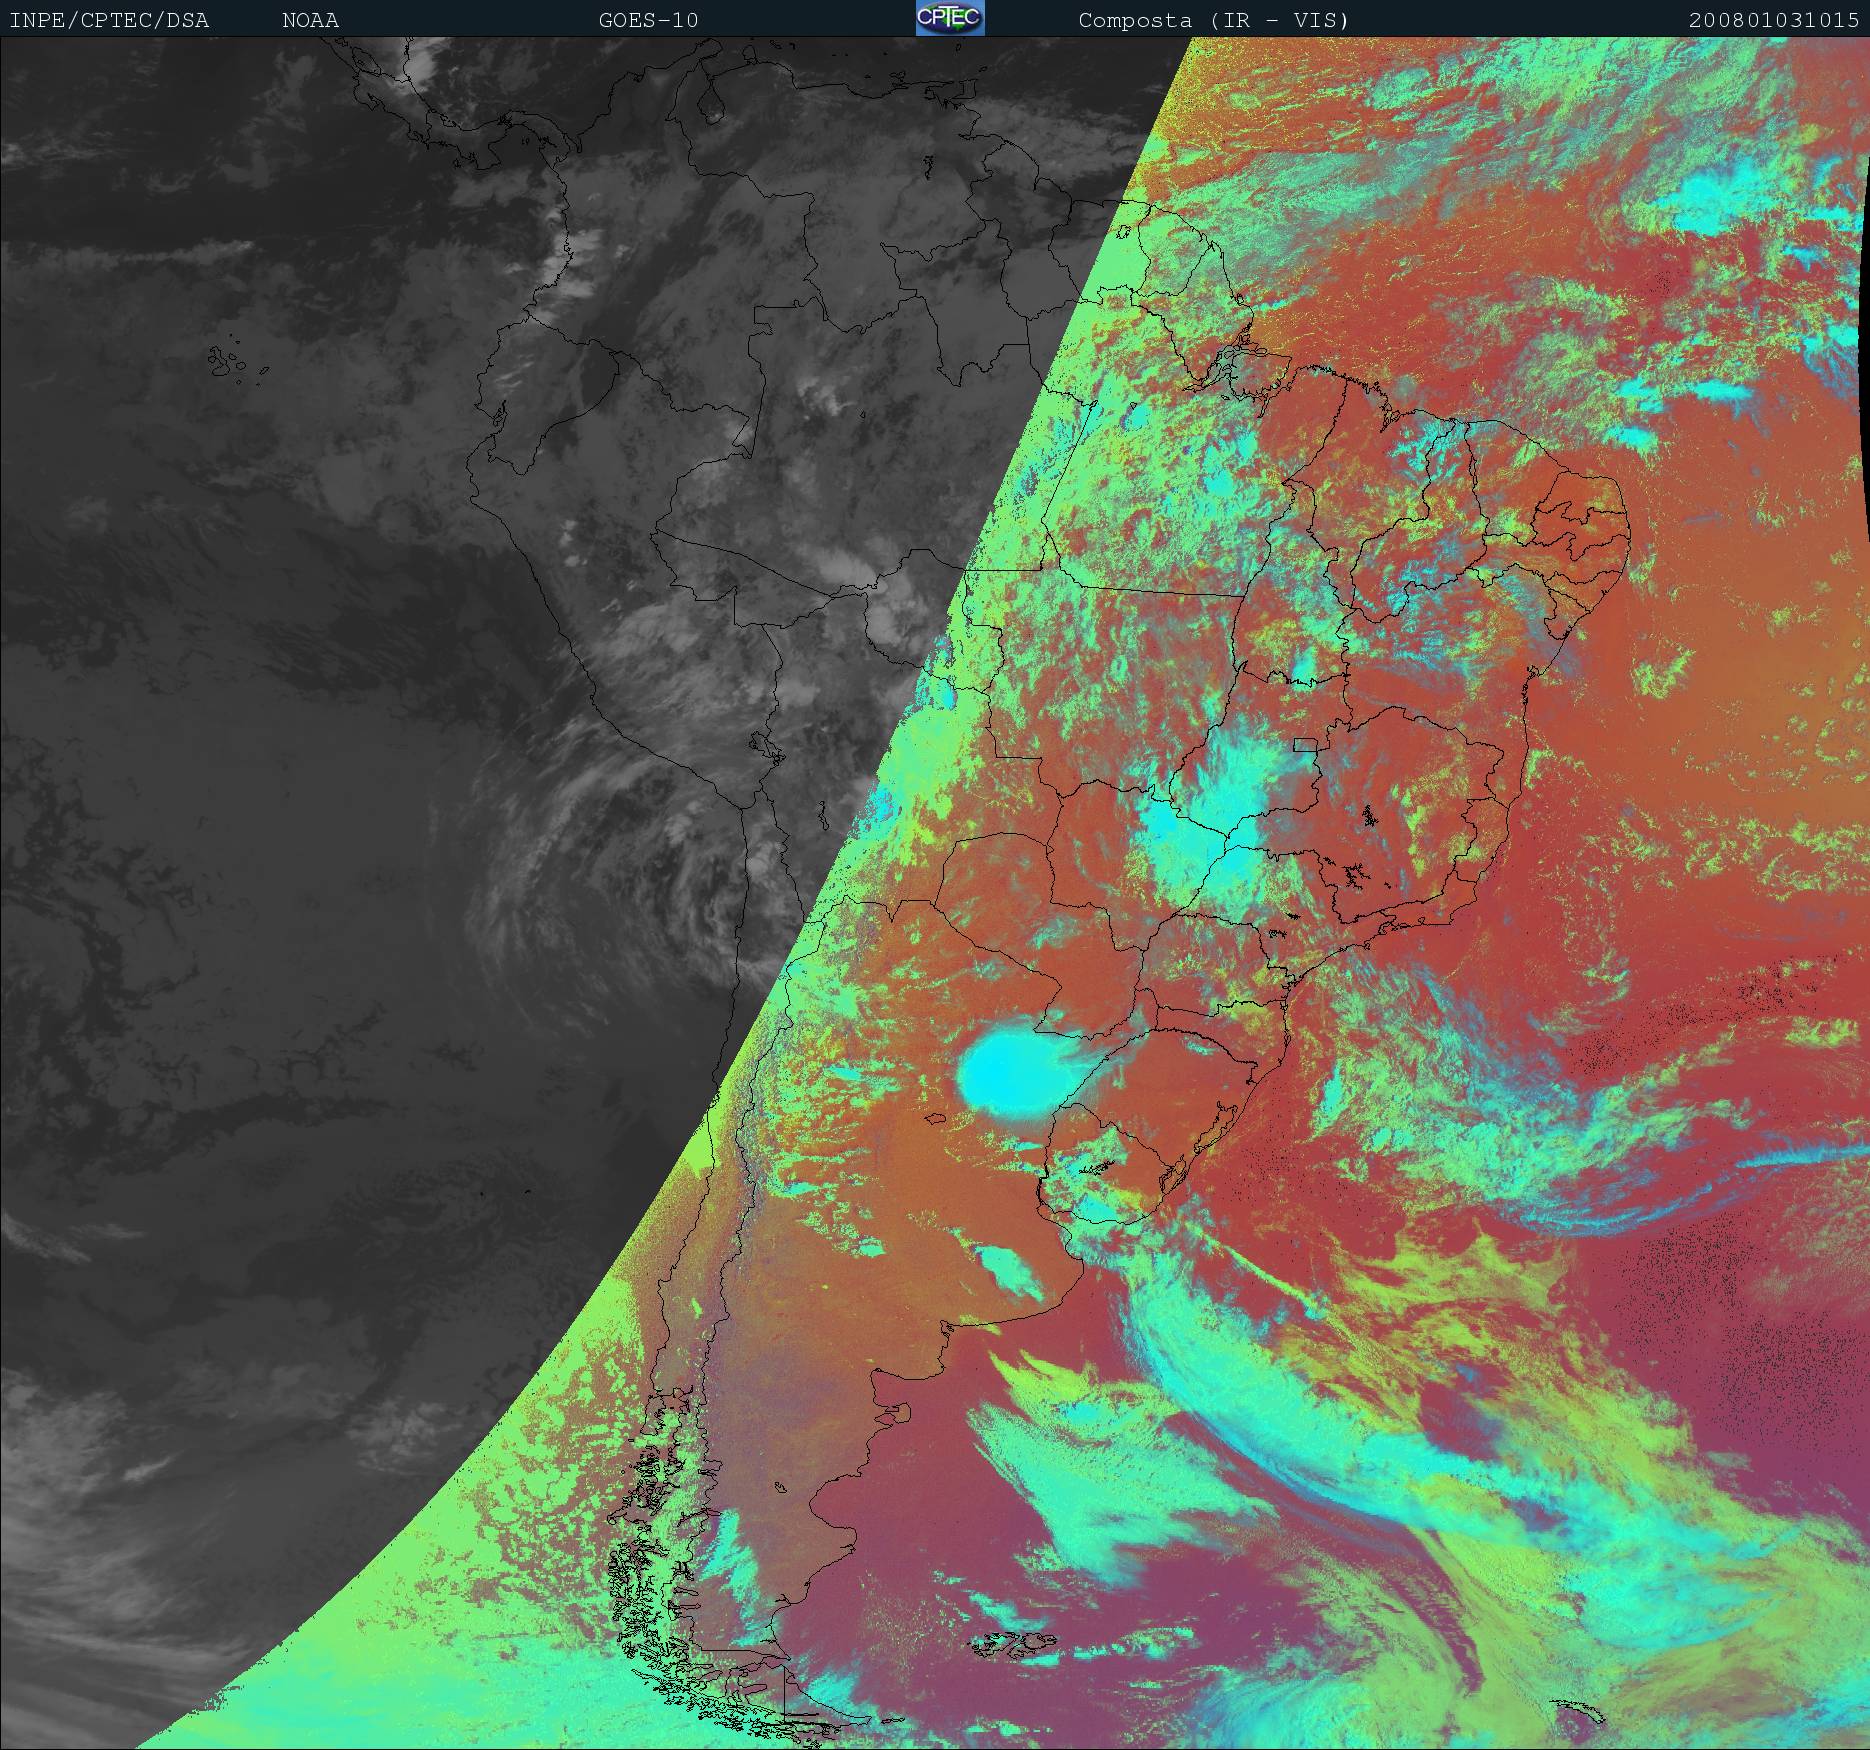Click the Composta (IR - VIS) title
Screen dimensions: 1870x1750
(x=1213, y=20)
